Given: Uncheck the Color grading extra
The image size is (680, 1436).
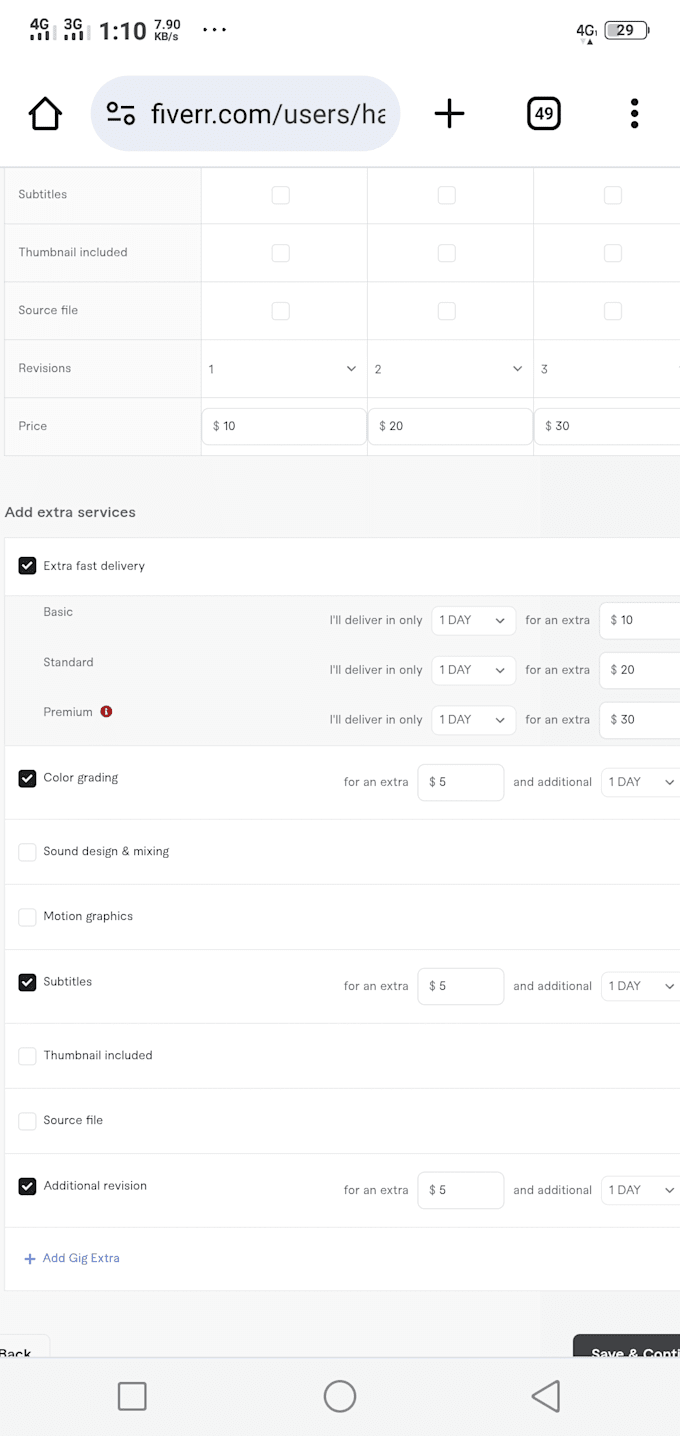Looking at the screenshot, I should 28,778.
